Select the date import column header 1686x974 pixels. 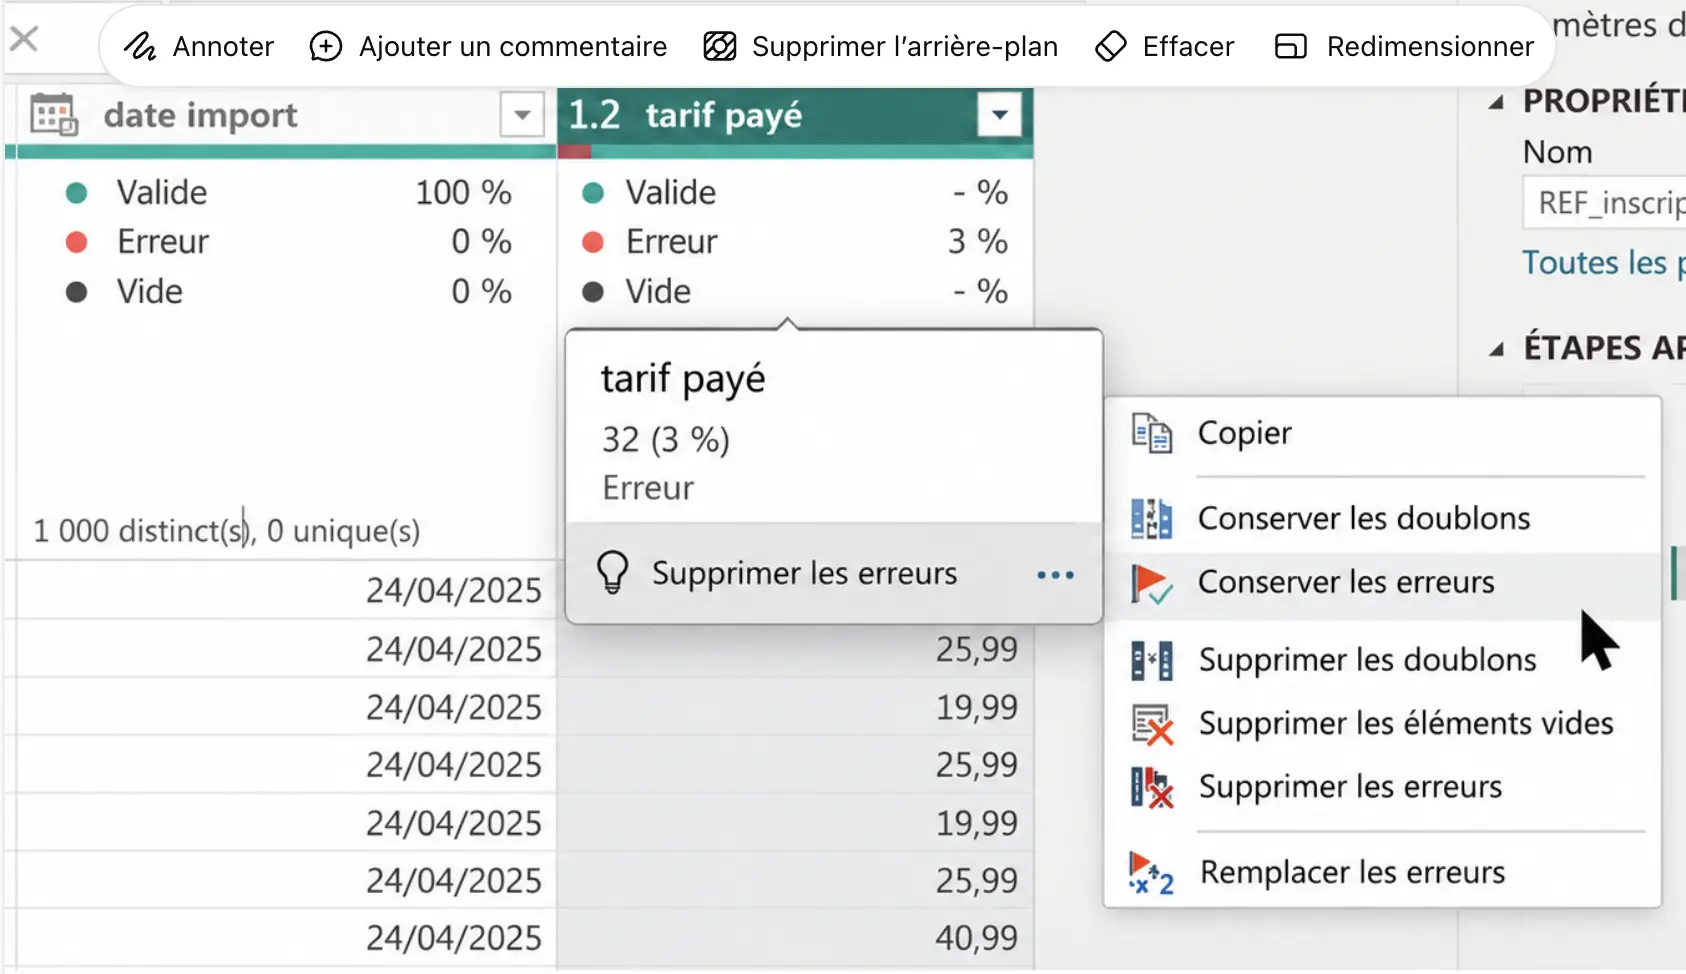pyautogui.click(x=281, y=116)
